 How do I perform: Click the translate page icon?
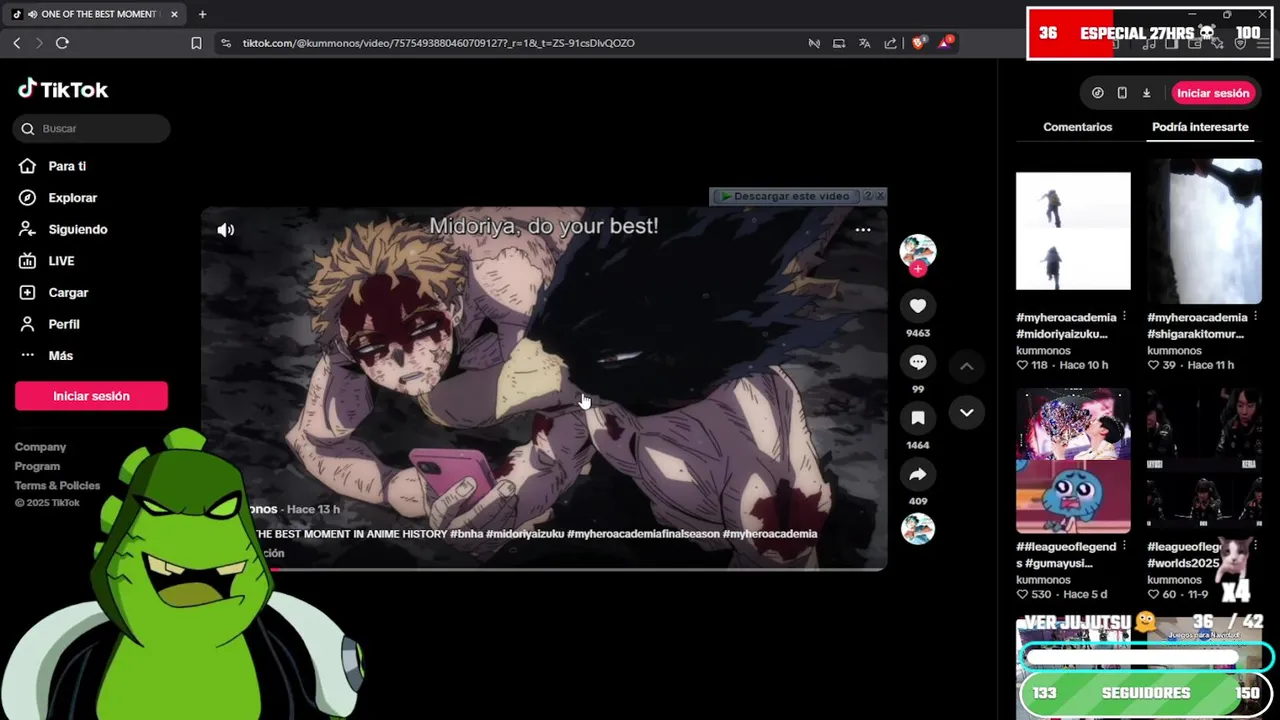pos(864,43)
